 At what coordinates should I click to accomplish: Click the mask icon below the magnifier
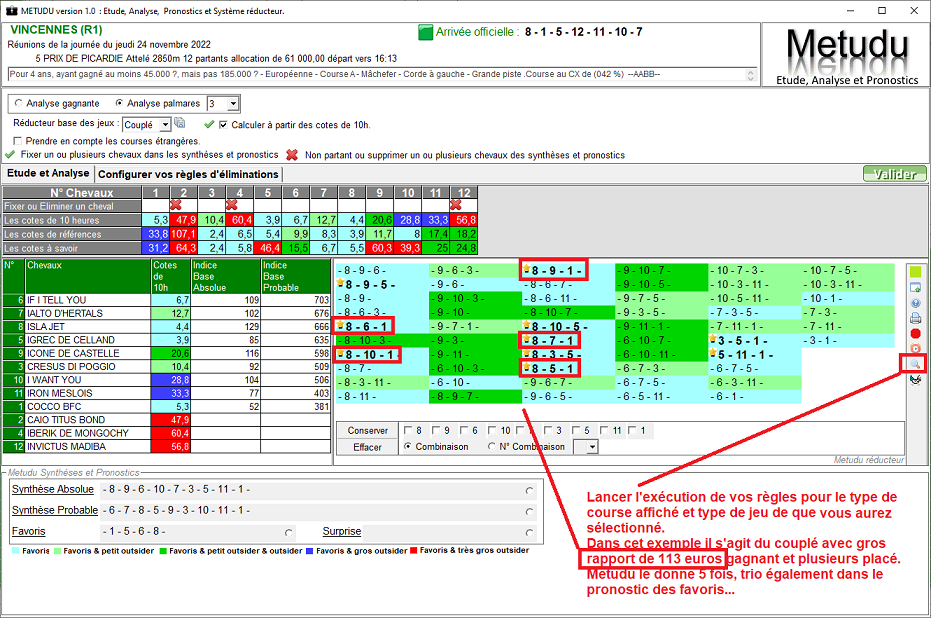click(x=915, y=379)
